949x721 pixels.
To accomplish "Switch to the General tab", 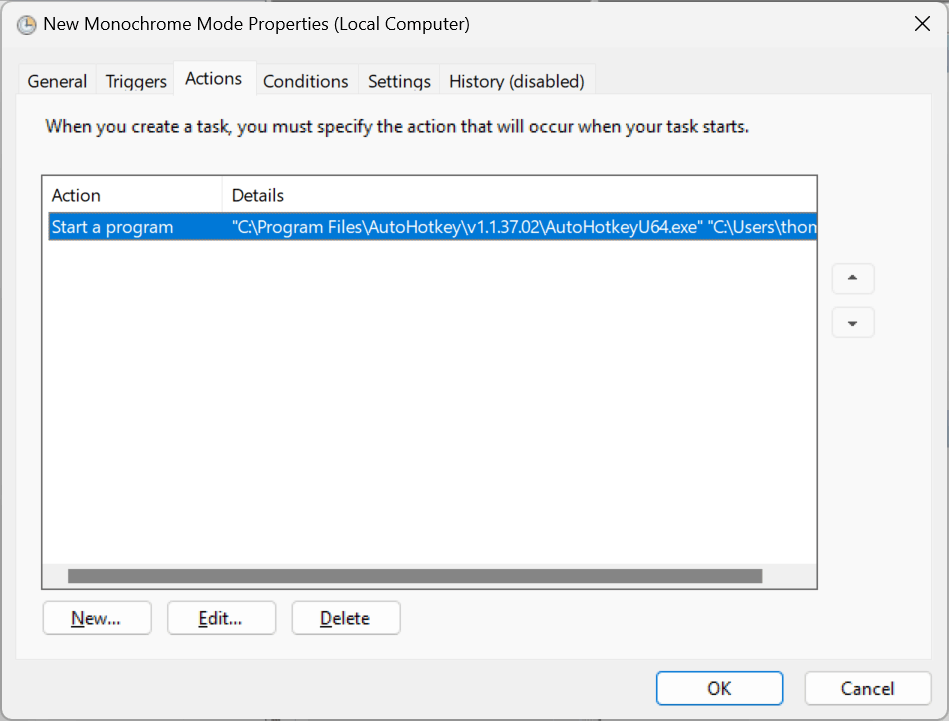I will (57, 81).
